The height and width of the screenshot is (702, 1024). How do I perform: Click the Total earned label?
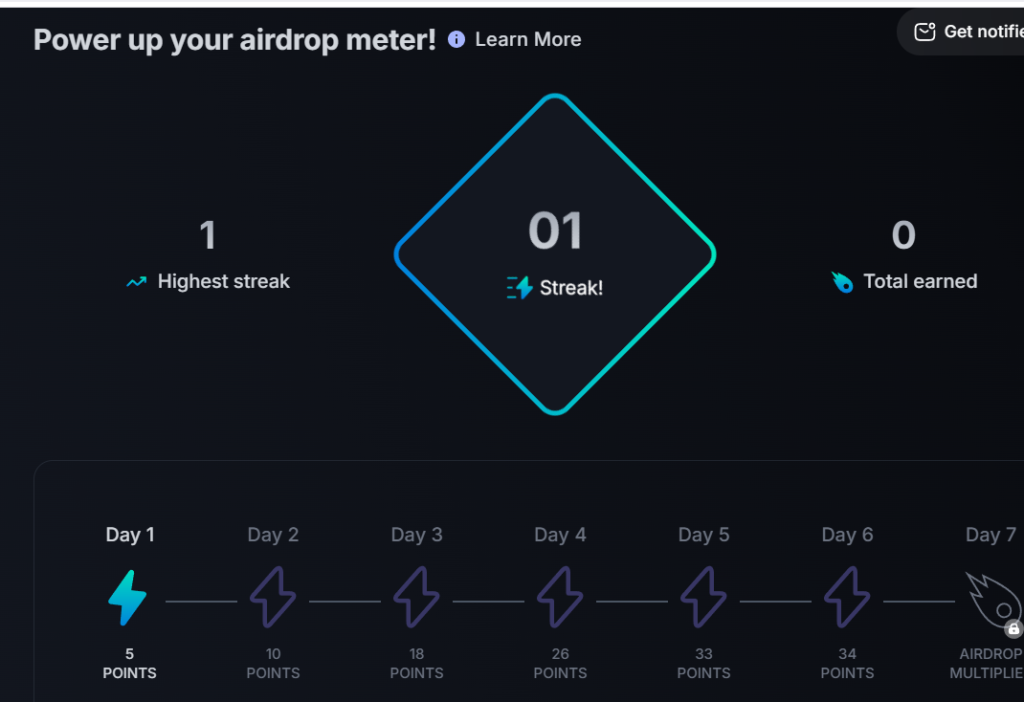click(x=920, y=281)
